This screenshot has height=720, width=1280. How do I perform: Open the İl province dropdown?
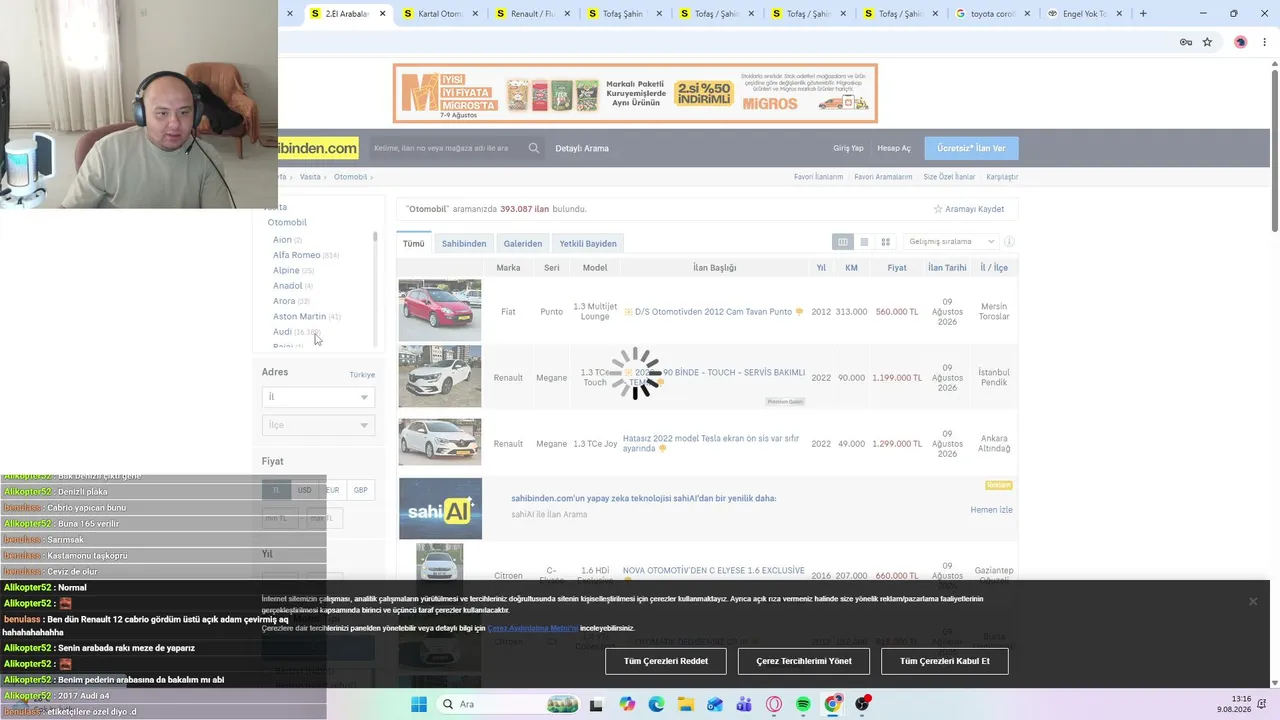click(318, 397)
